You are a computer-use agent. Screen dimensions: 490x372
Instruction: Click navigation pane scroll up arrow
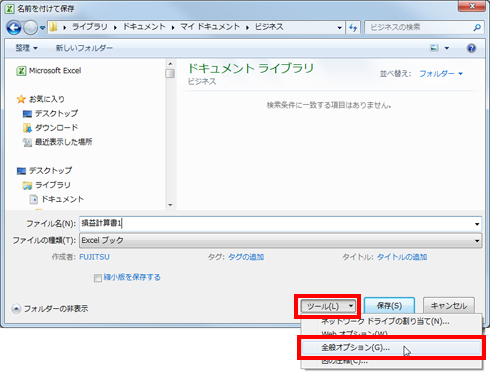(x=170, y=63)
